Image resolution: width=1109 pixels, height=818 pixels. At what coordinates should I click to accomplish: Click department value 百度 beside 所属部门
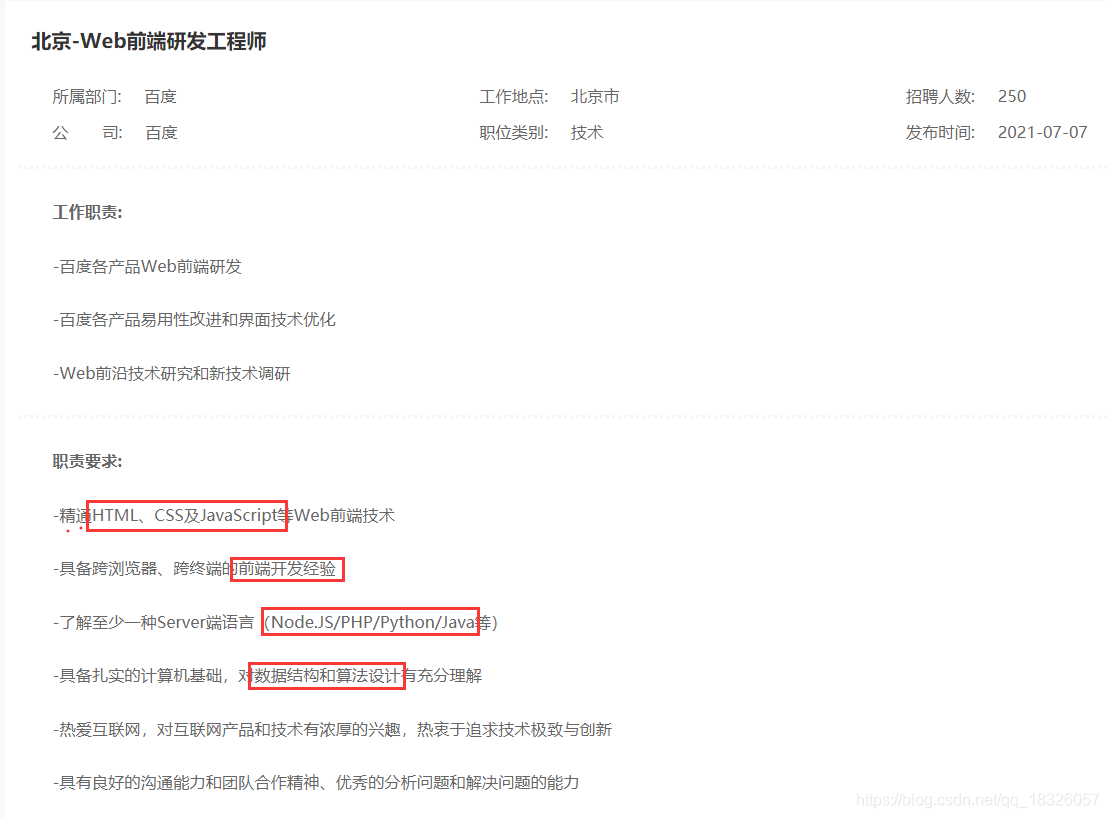point(161,97)
